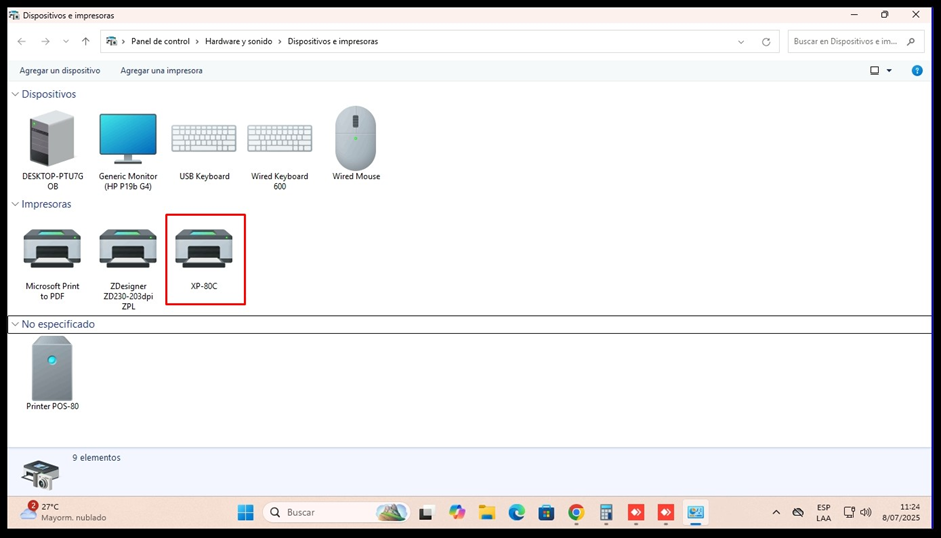This screenshot has height=538, width=941.
Task: Open the view options dropdown arrow
Action: pyautogui.click(x=889, y=71)
